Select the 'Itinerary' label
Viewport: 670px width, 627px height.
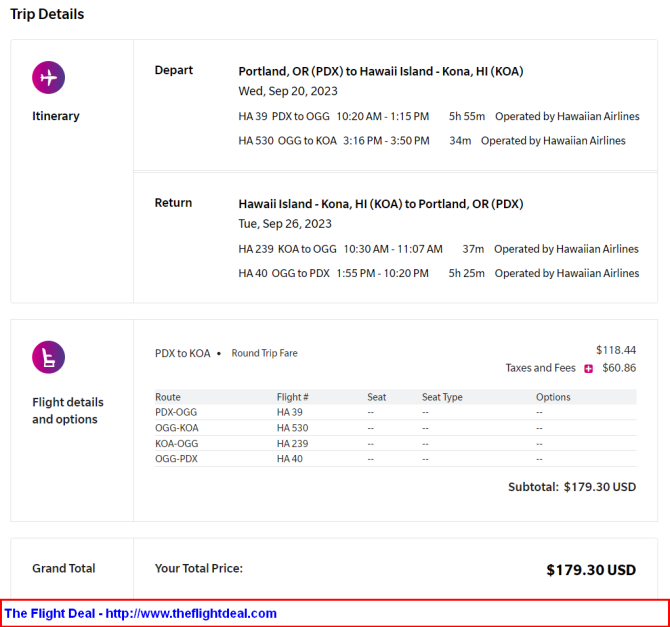56,116
